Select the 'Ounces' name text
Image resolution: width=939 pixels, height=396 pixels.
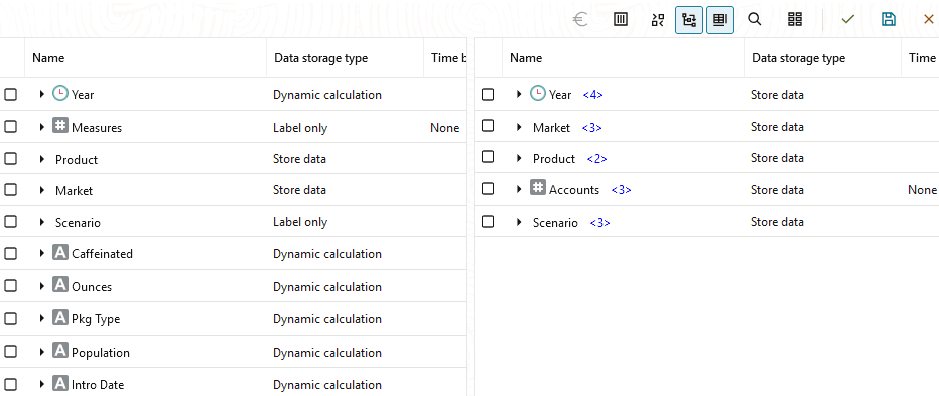(x=92, y=286)
